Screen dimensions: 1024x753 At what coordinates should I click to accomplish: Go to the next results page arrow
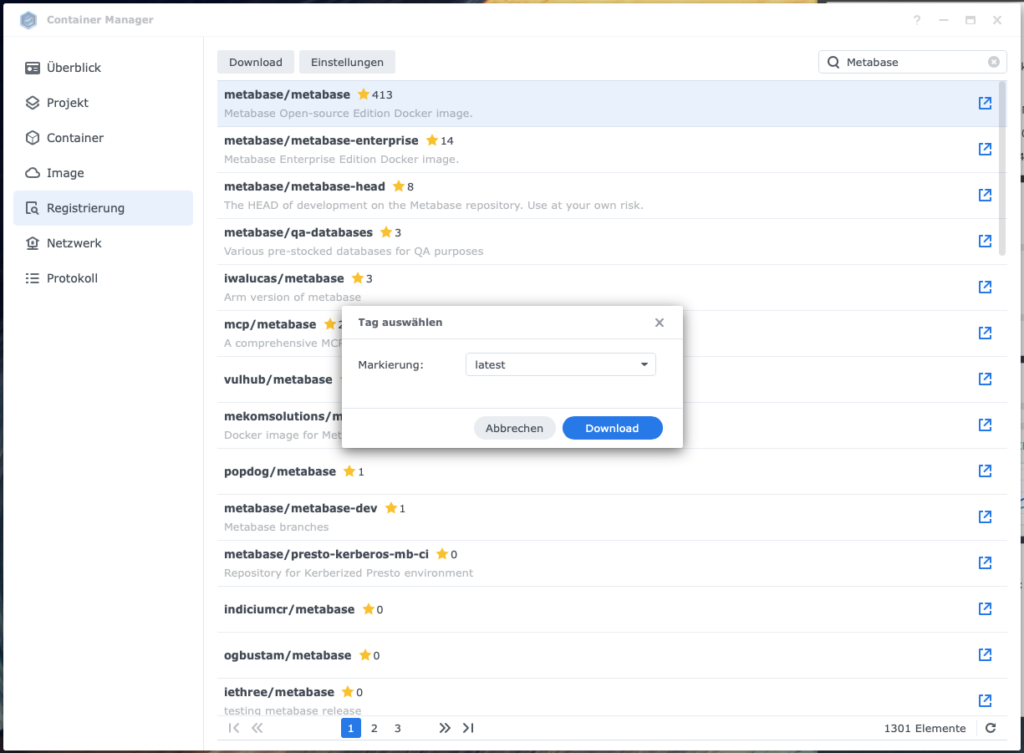coord(445,728)
